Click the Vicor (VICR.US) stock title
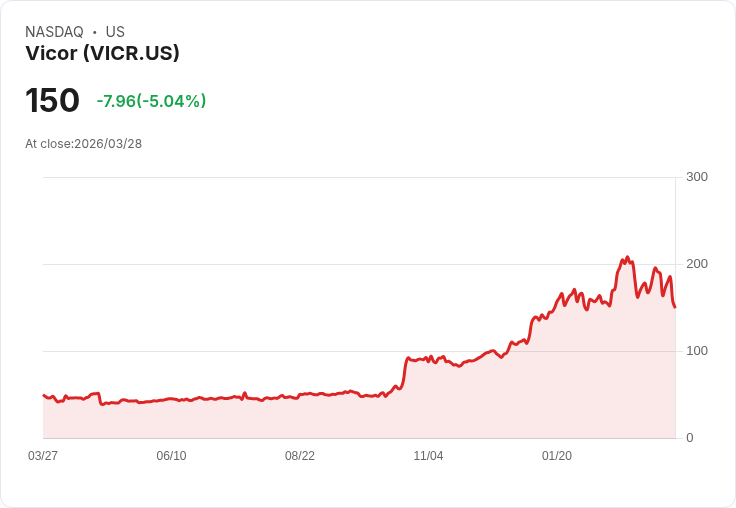The width and height of the screenshot is (736, 508). [102, 54]
